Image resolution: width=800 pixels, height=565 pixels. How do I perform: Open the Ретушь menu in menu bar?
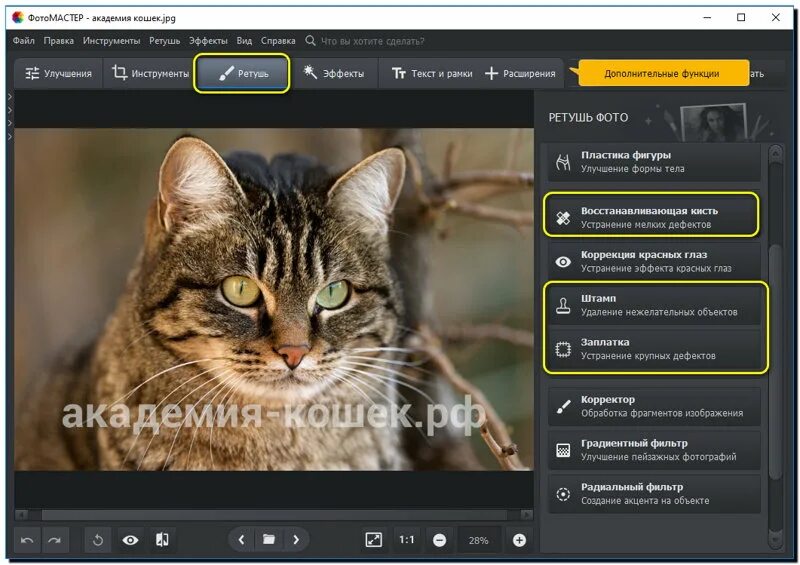pyautogui.click(x=164, y=41)
